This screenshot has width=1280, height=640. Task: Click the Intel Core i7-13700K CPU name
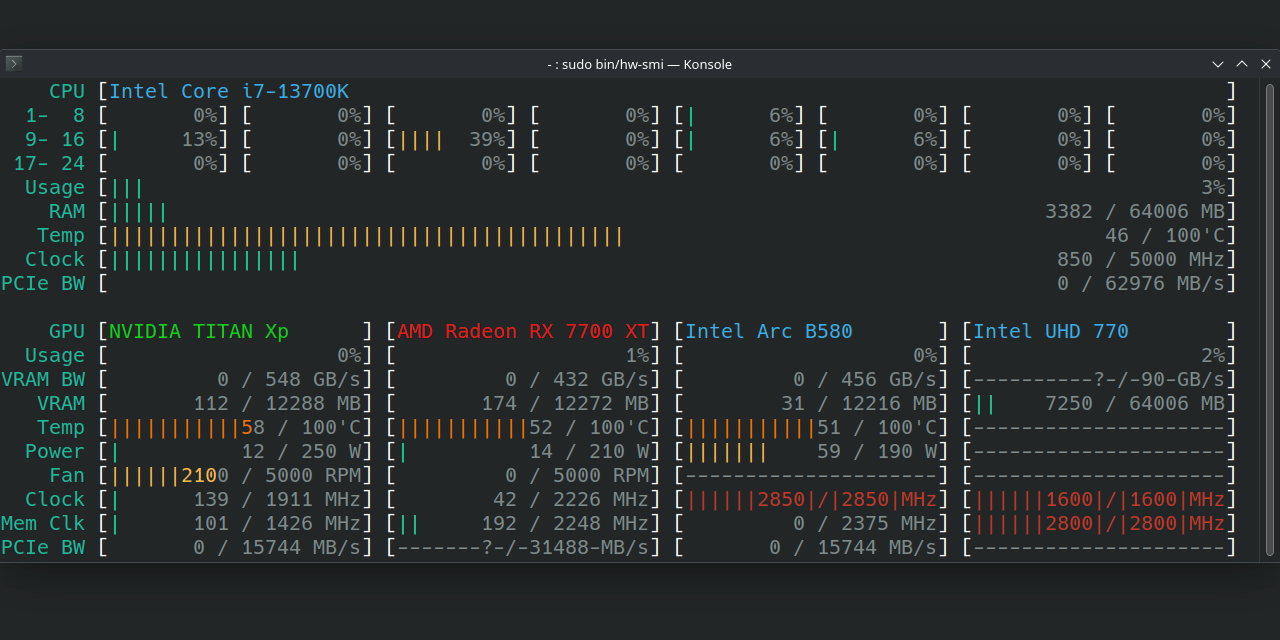229,91
